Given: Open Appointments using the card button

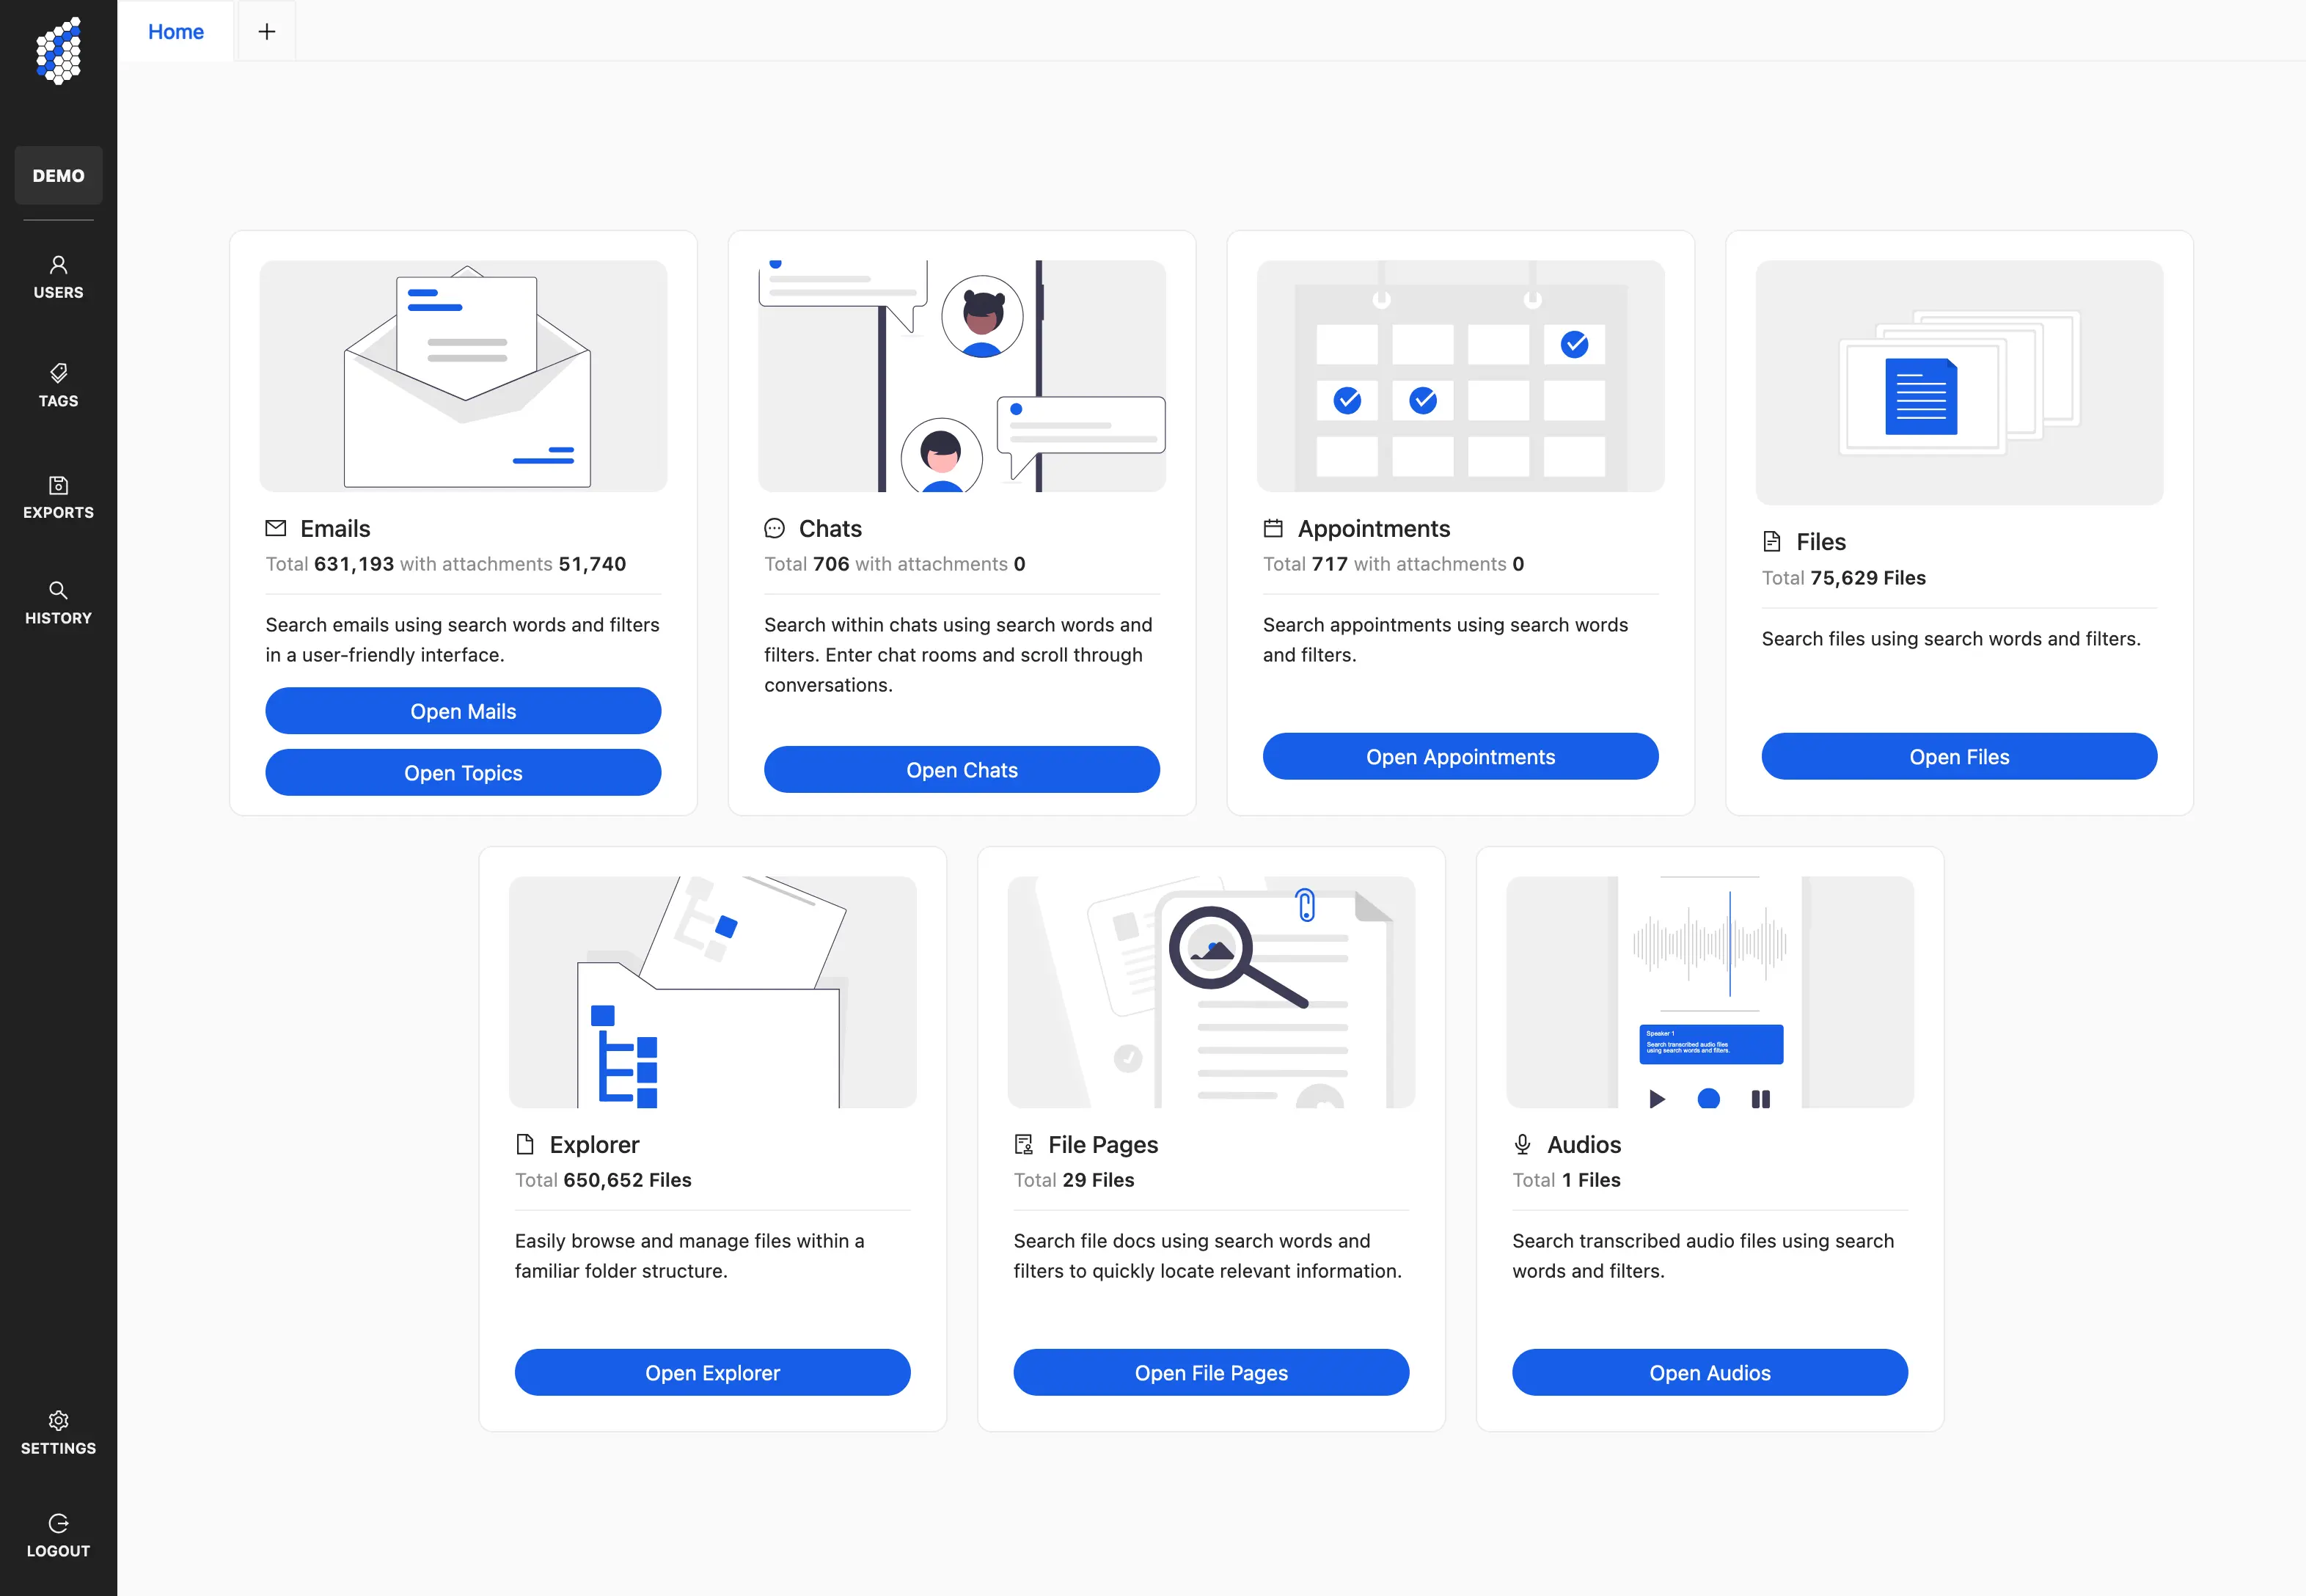Looking at the screenshot, I should [x=1459, y=756].
